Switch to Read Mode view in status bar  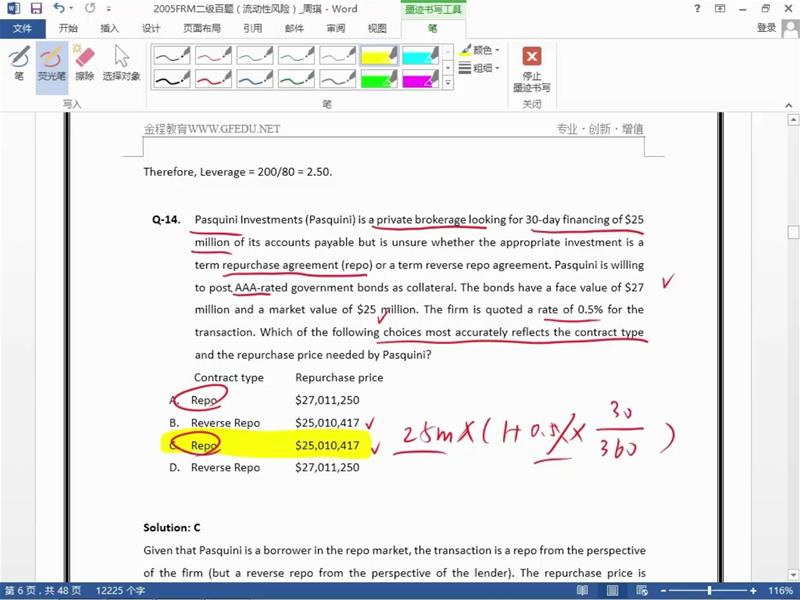pyautogui.click(x=582, y=591)
